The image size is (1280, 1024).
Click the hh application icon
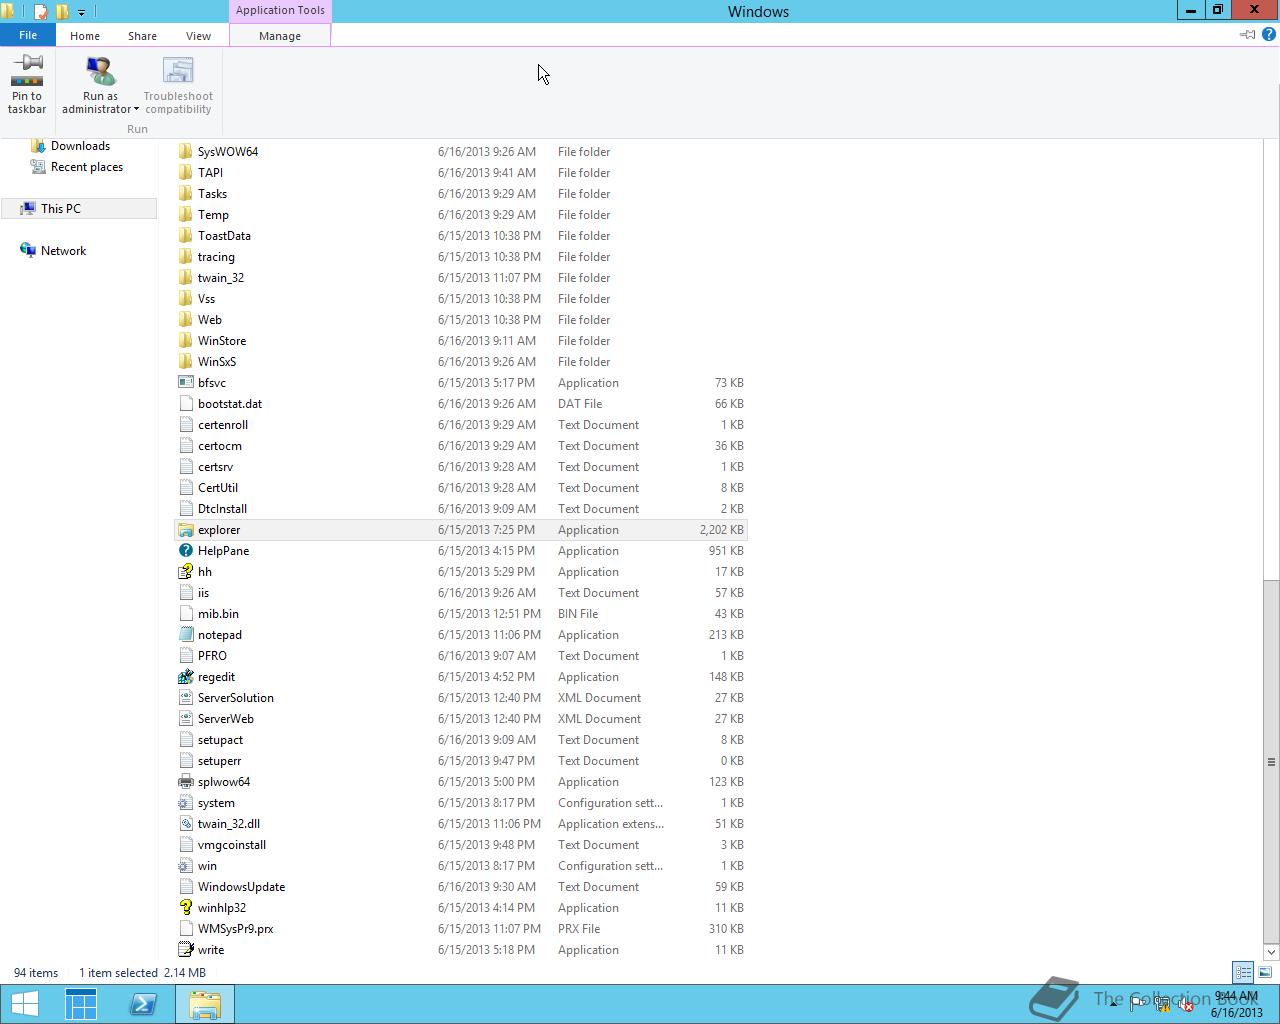tap(185, 572)
